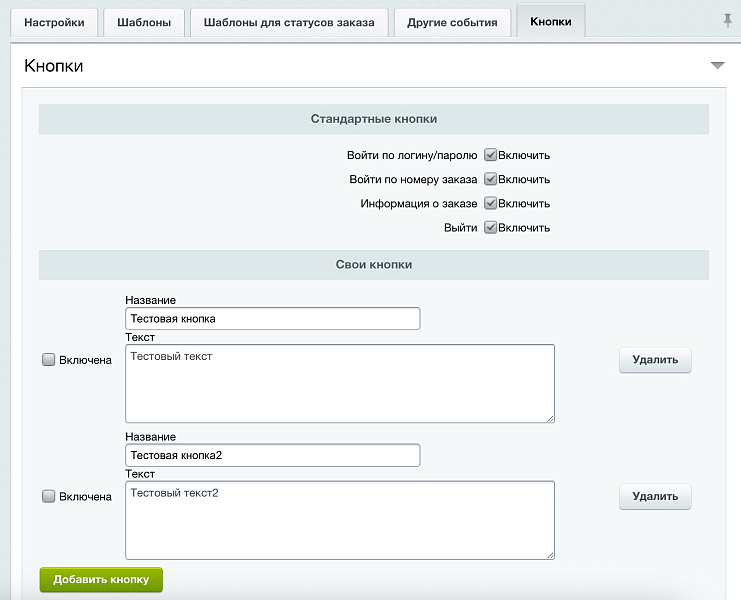Click the pin icon at top right
Image resolution: width=741 pixels, height=600 pixels.
(727, 21)
